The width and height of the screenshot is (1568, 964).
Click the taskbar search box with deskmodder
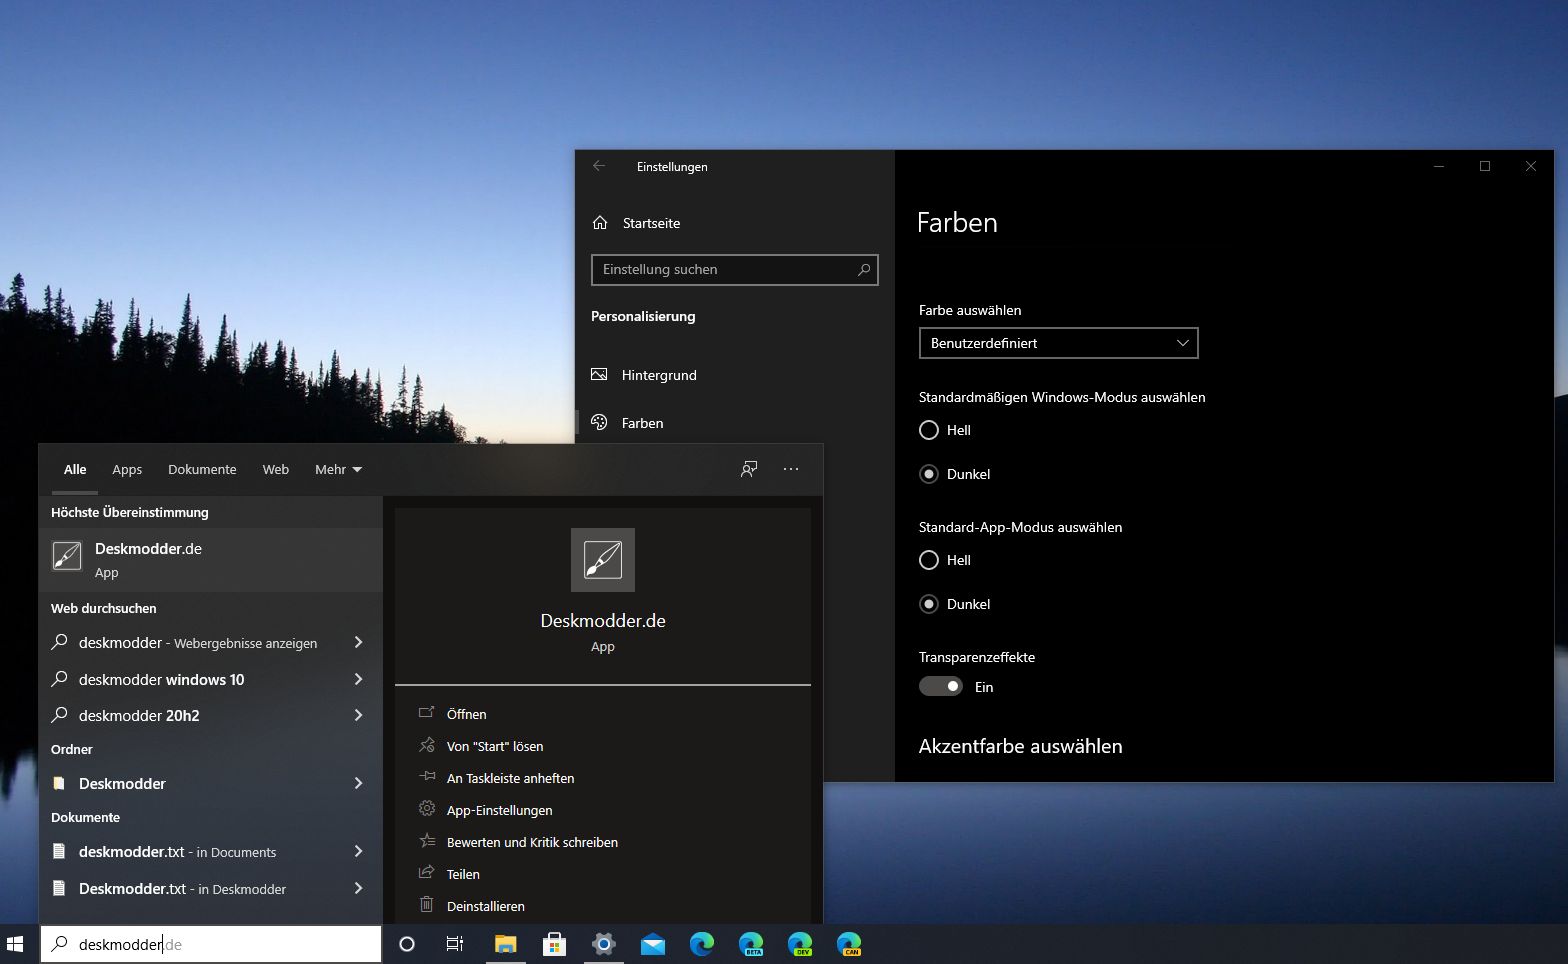coord(211,944)
